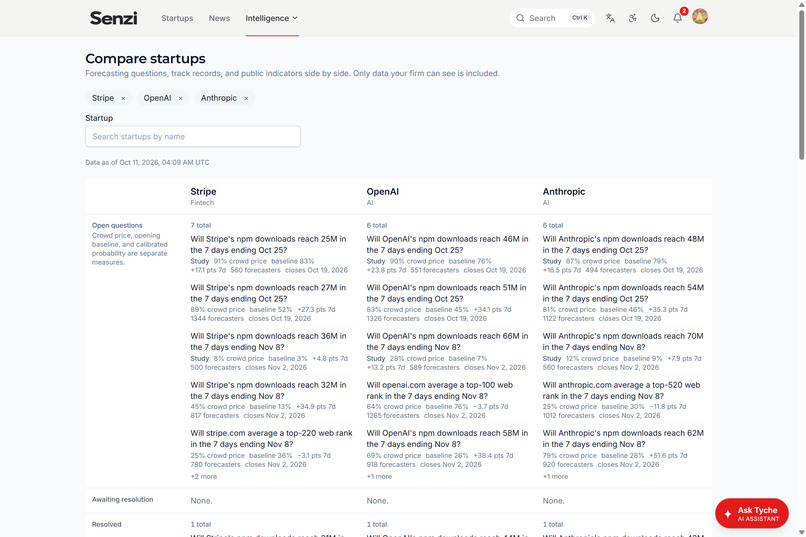Click the page vertical scrollbar
Viewport: 806px width, 537px height.
pyautogui.click(x=801, y=85)
